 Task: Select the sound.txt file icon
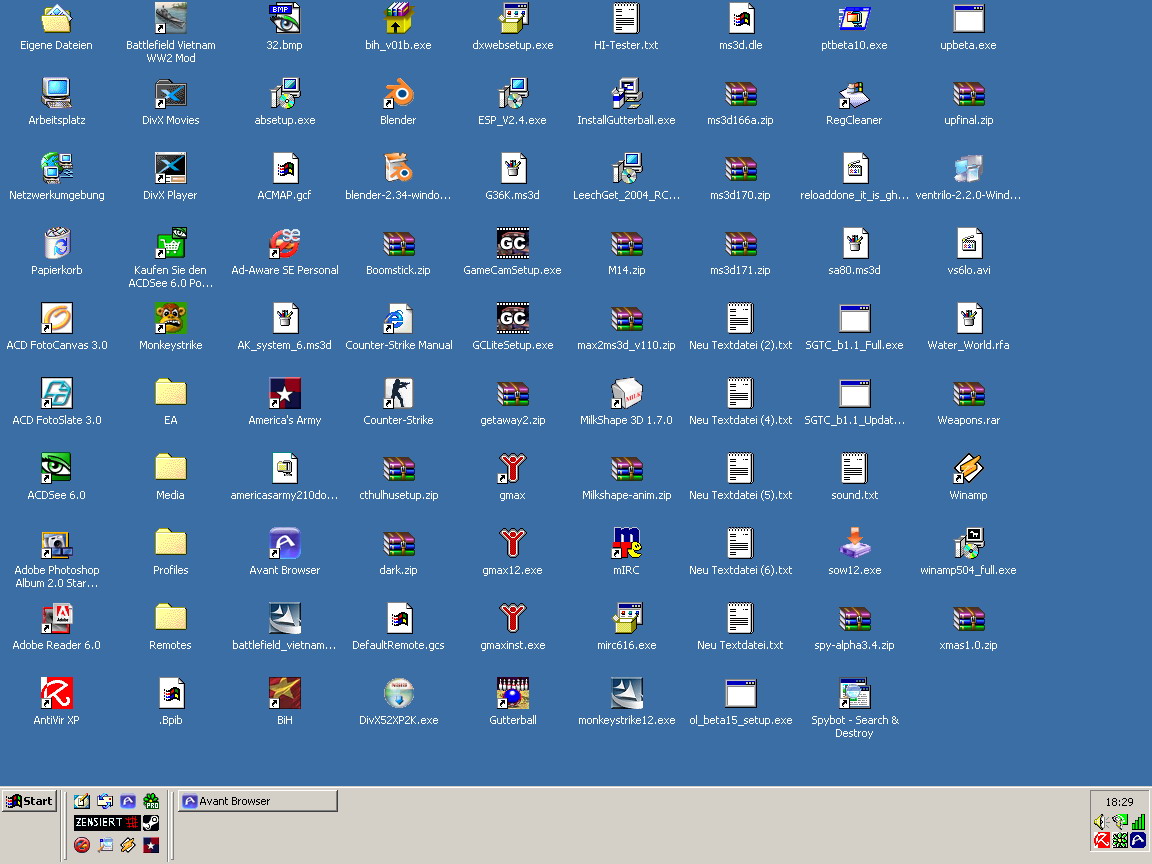(x=855, y=470)
